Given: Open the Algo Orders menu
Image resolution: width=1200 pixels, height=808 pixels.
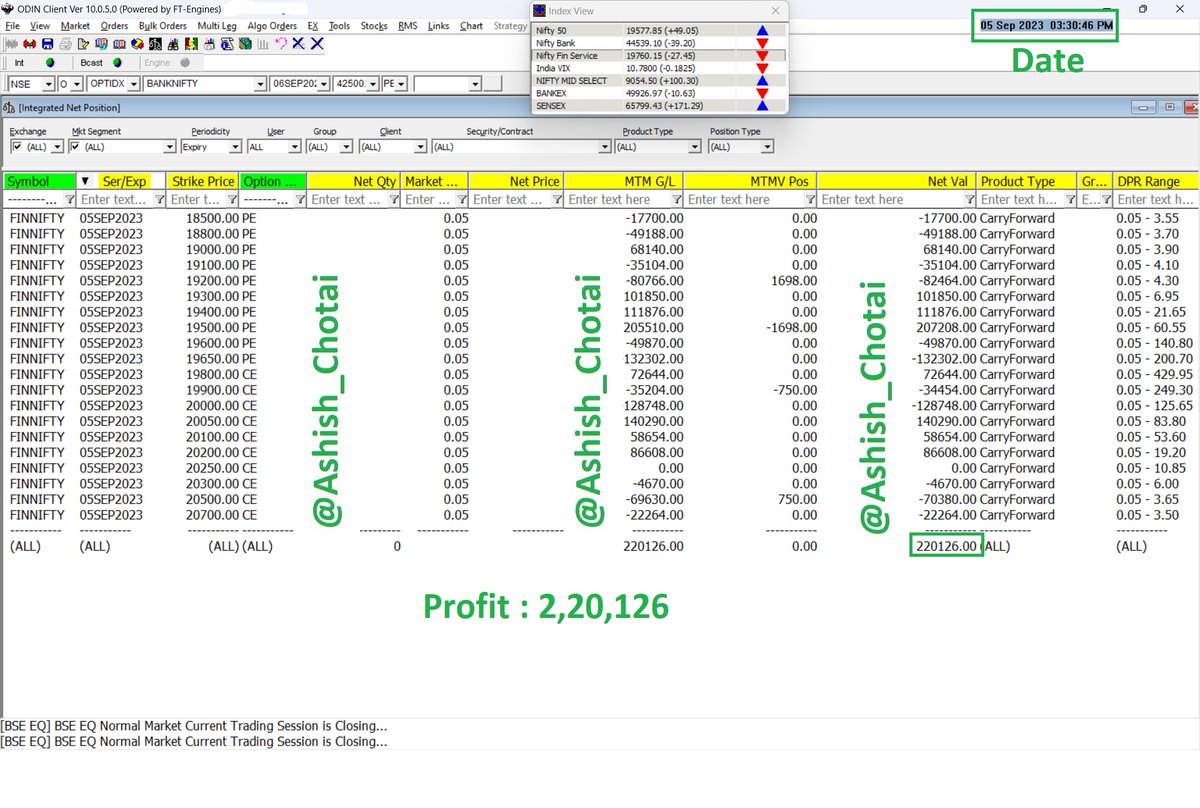Looking at the screenshot, I should pos(271,26).
